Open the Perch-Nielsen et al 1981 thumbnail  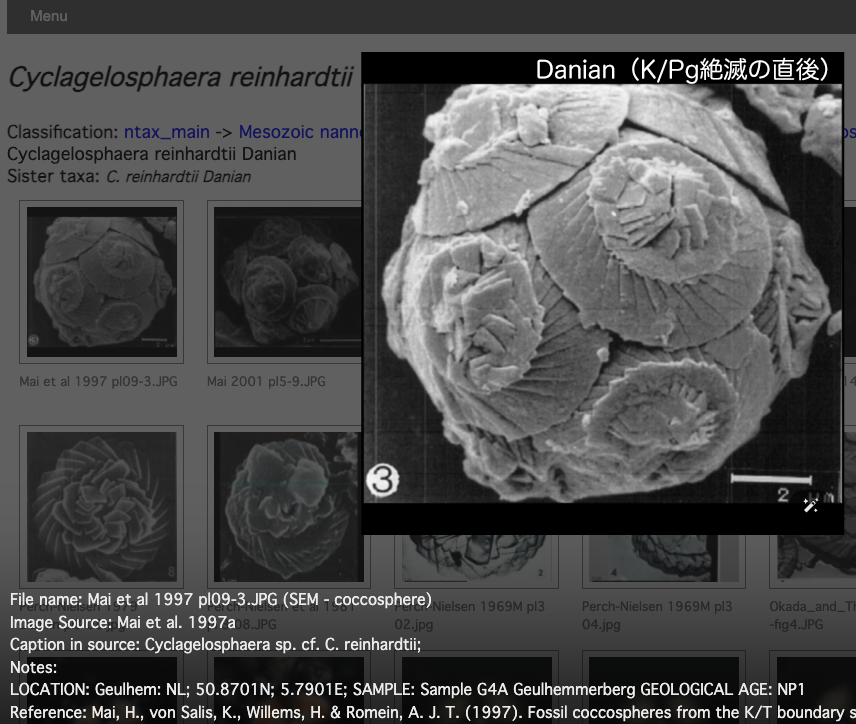285,507
